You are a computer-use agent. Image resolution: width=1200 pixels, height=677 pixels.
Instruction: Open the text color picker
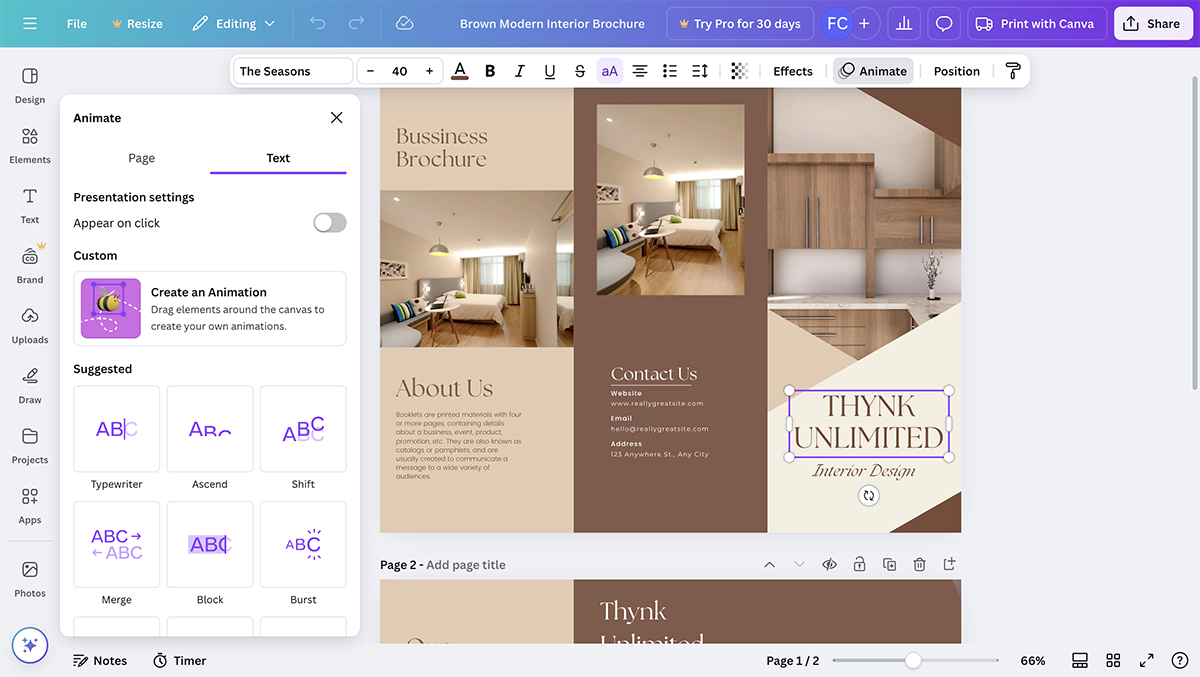tap(460, 71)
